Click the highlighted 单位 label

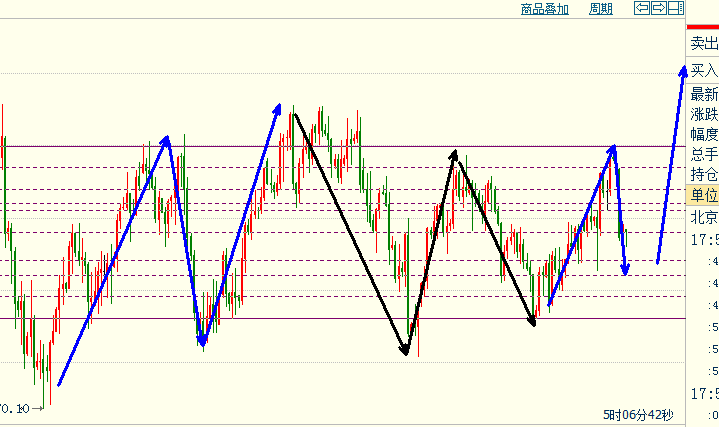[703, 195]
